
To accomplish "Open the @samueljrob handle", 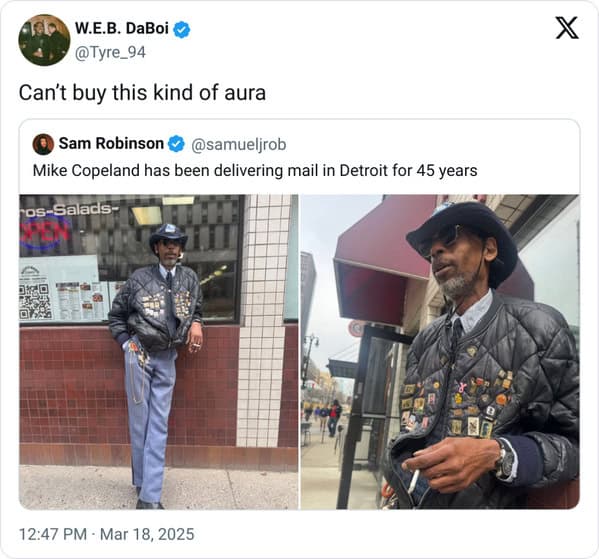I will [x=239, y=144].
